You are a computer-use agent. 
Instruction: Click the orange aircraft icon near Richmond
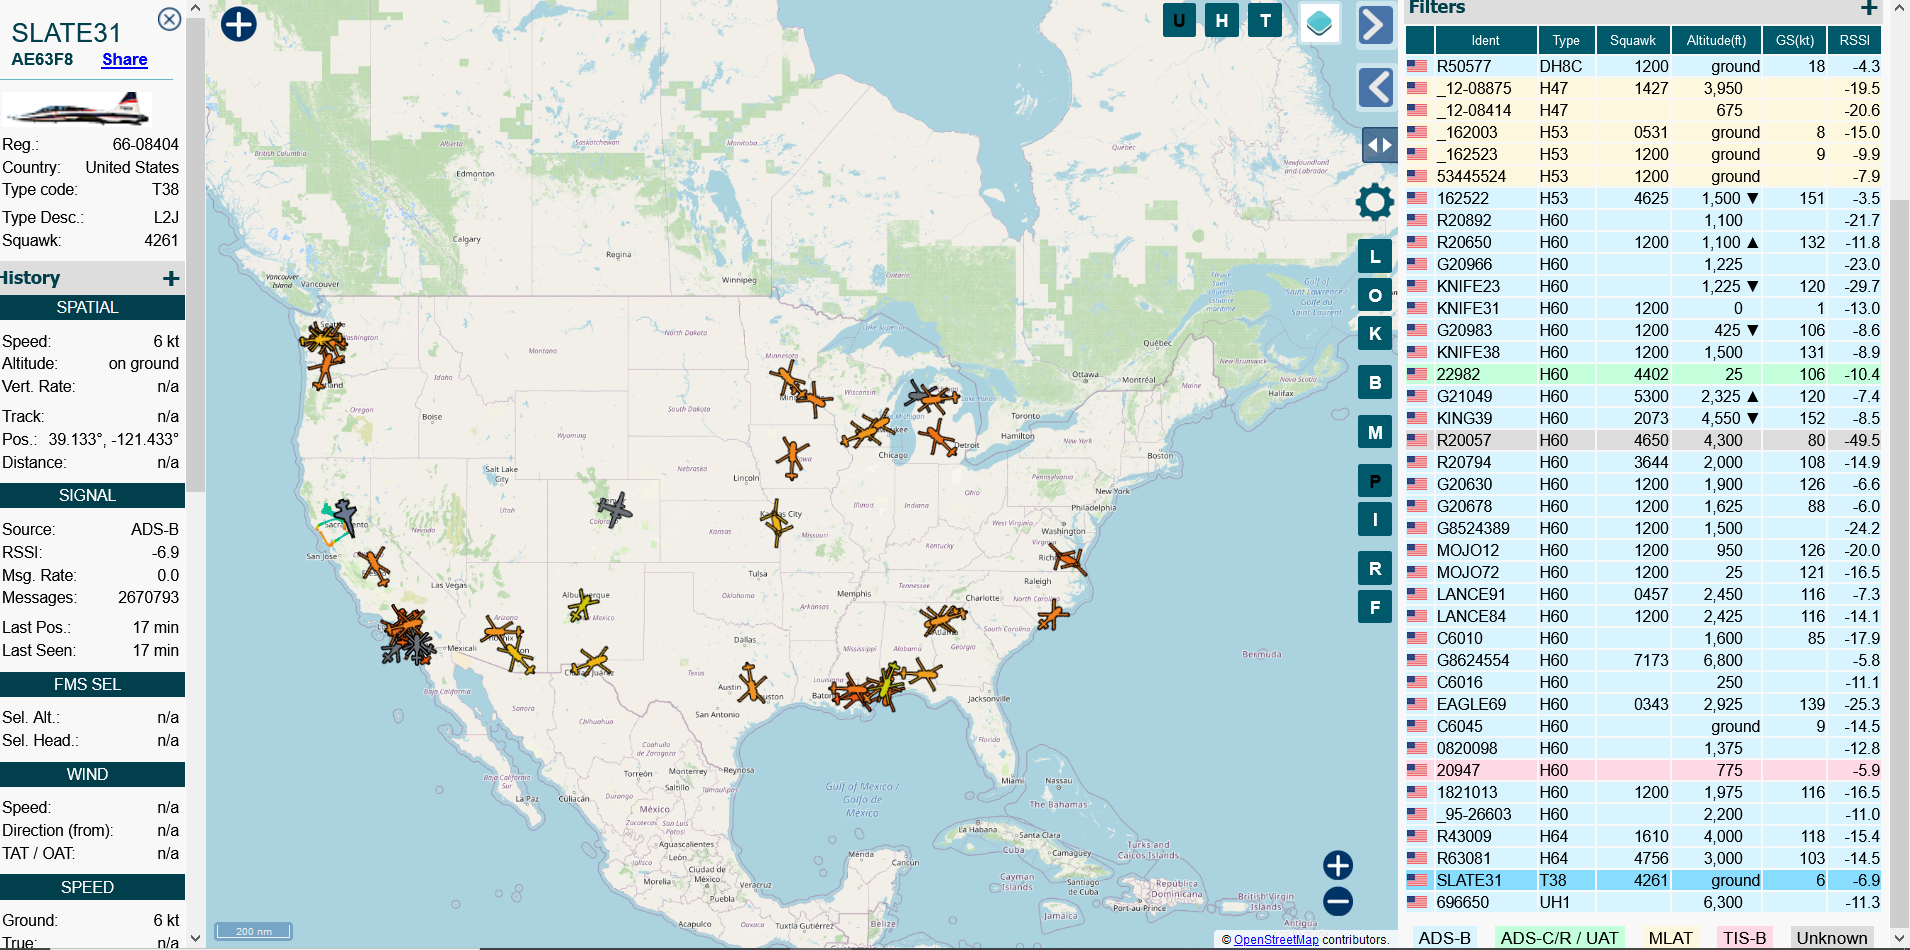(1068, 558)
